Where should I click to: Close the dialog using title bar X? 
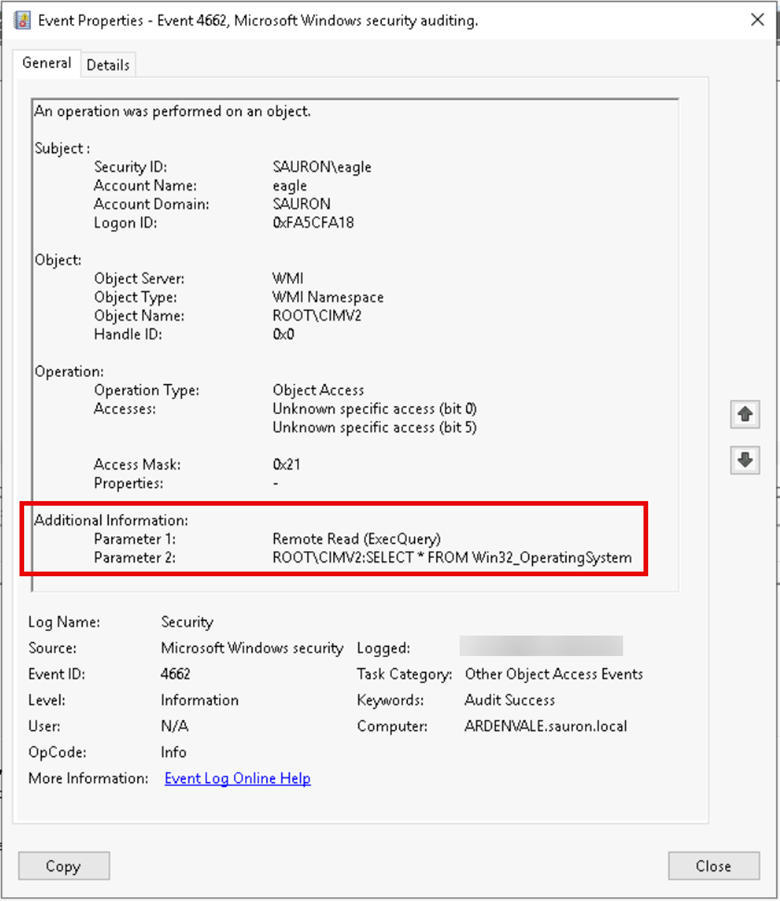point(754,18)
